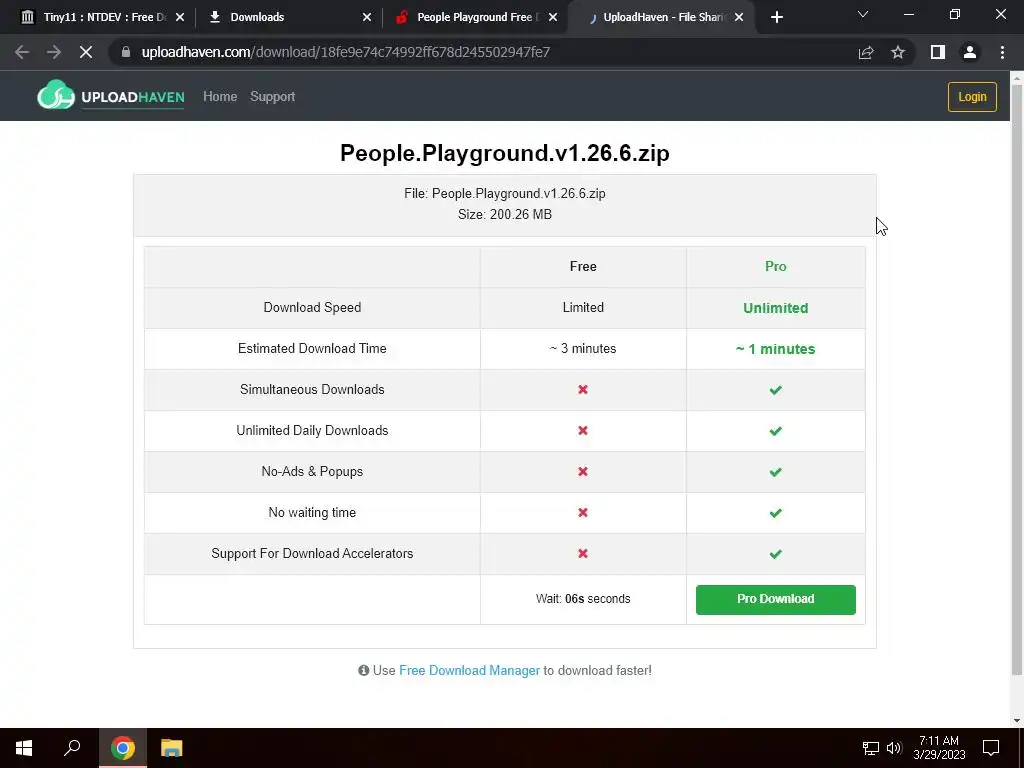The image size is (1024, 768).
Task: Click the page vertical scrollbar
Action: [1017, 379]
